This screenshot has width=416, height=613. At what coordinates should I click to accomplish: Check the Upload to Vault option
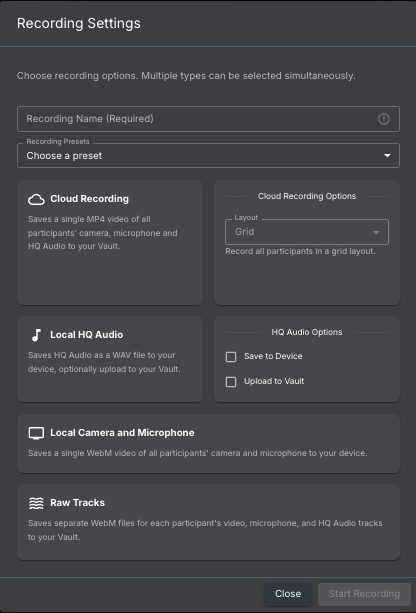[231, 382]
